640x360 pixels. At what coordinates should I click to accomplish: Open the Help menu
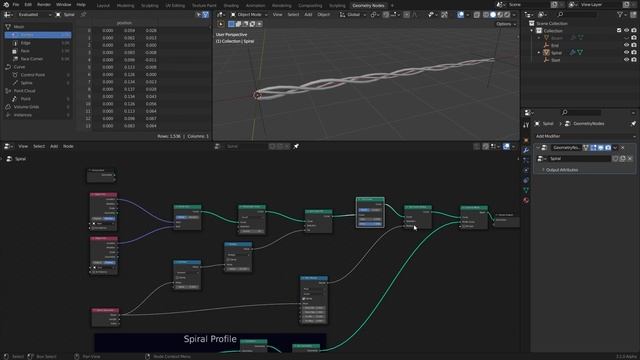pos(81,4)
